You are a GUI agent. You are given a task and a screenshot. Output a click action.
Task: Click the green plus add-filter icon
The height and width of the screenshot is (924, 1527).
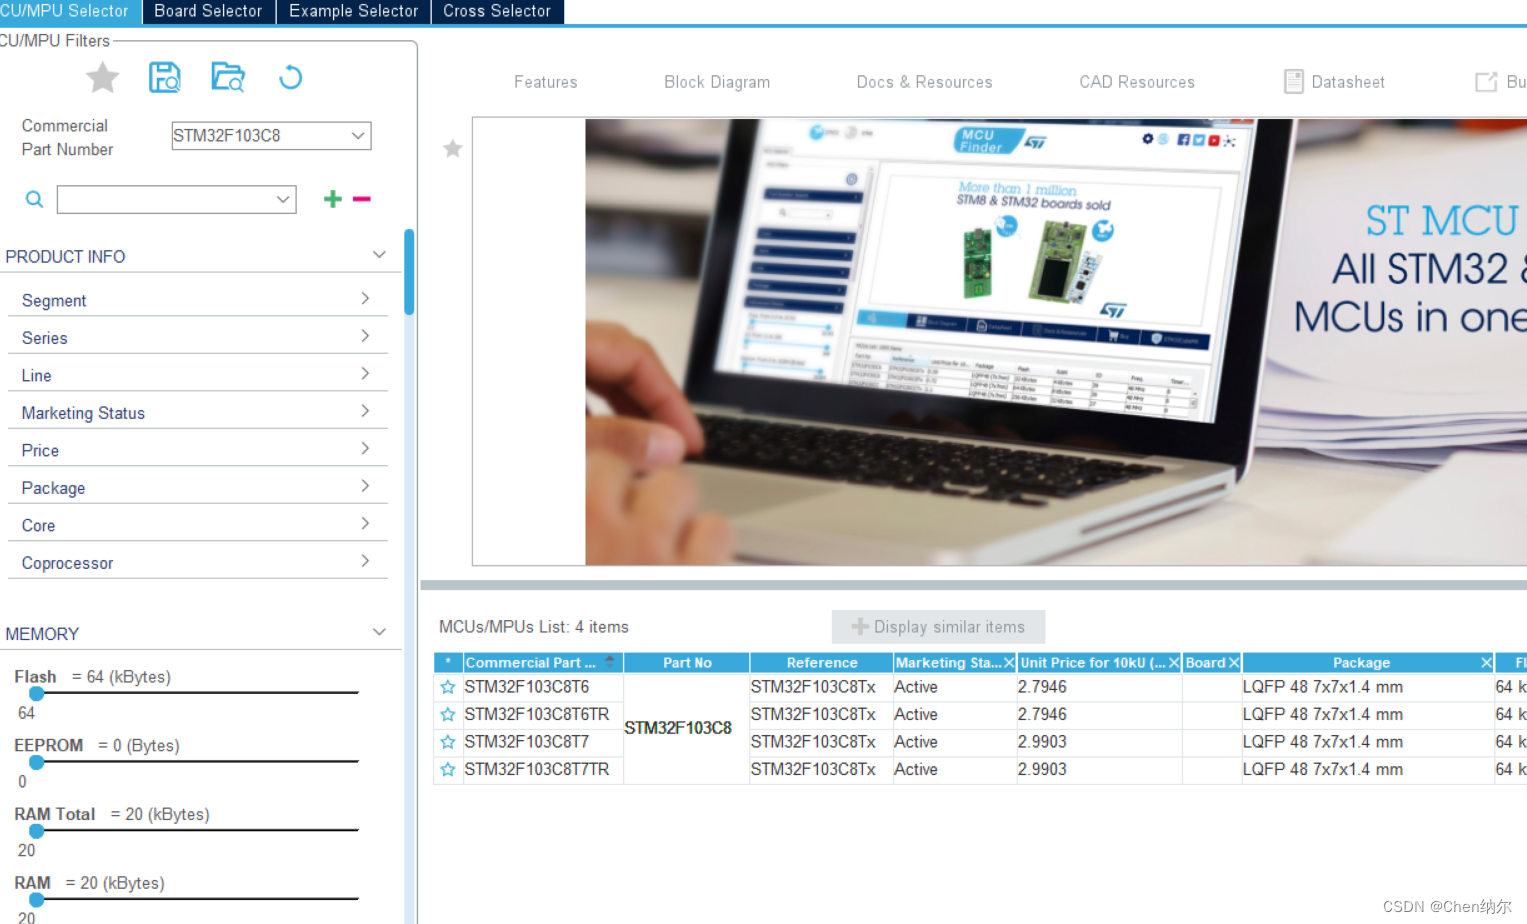tap(333, 199)
